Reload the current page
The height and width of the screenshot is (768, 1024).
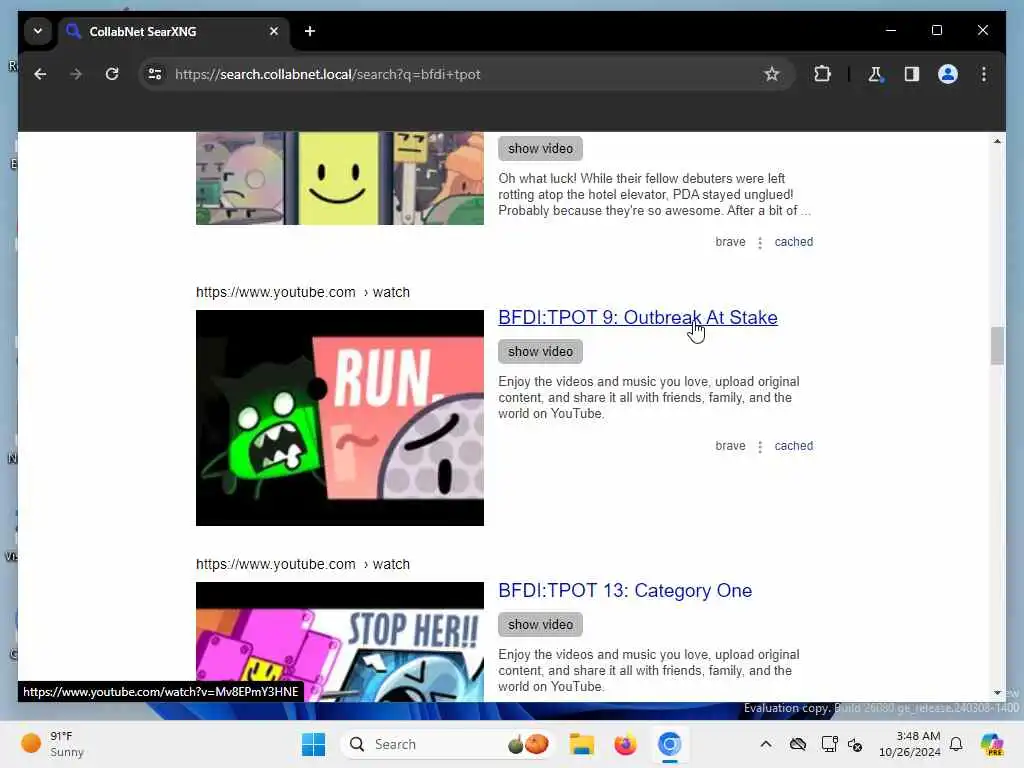112,74
